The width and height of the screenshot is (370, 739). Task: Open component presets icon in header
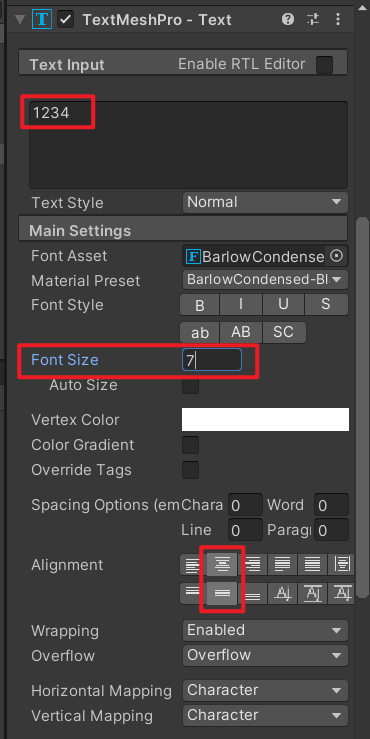point(313,19)
